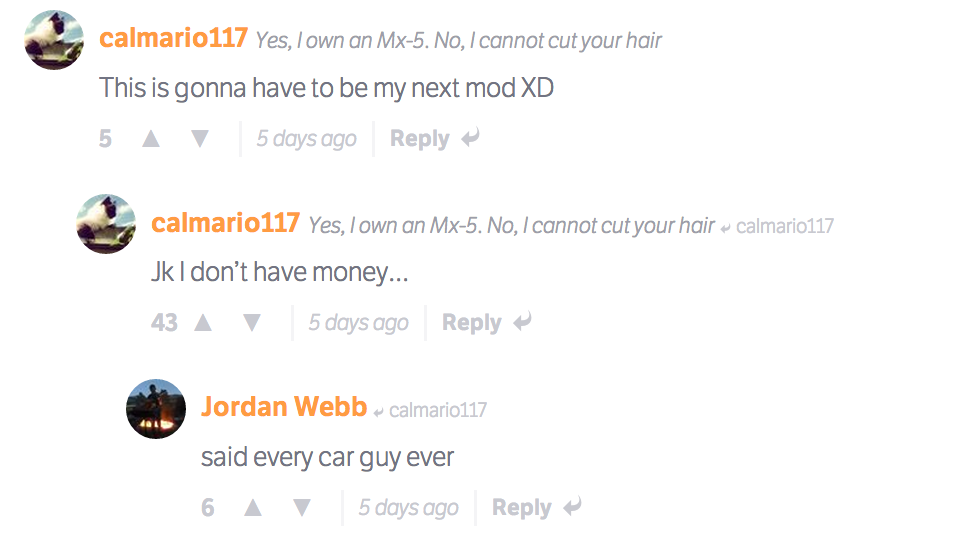This screenshot has height=553, width=960.
Task: Upvote Jordan Webb's "said every car guy" comment
Action: pos(253,508)
